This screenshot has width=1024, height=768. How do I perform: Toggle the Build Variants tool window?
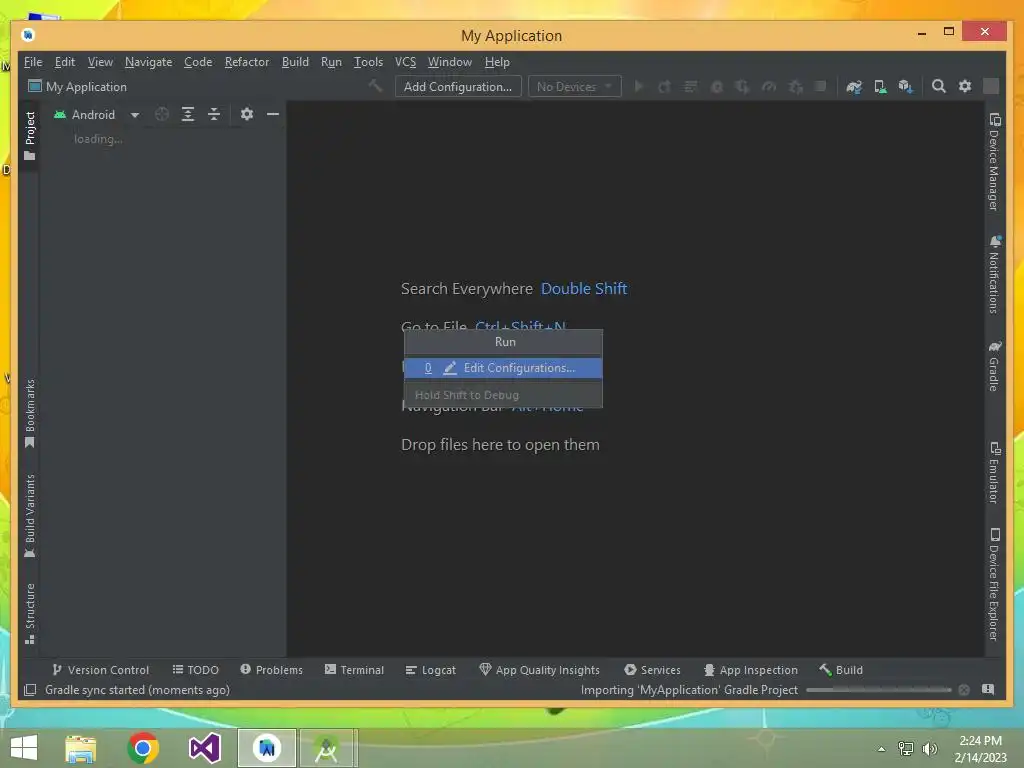pos(29,515)
